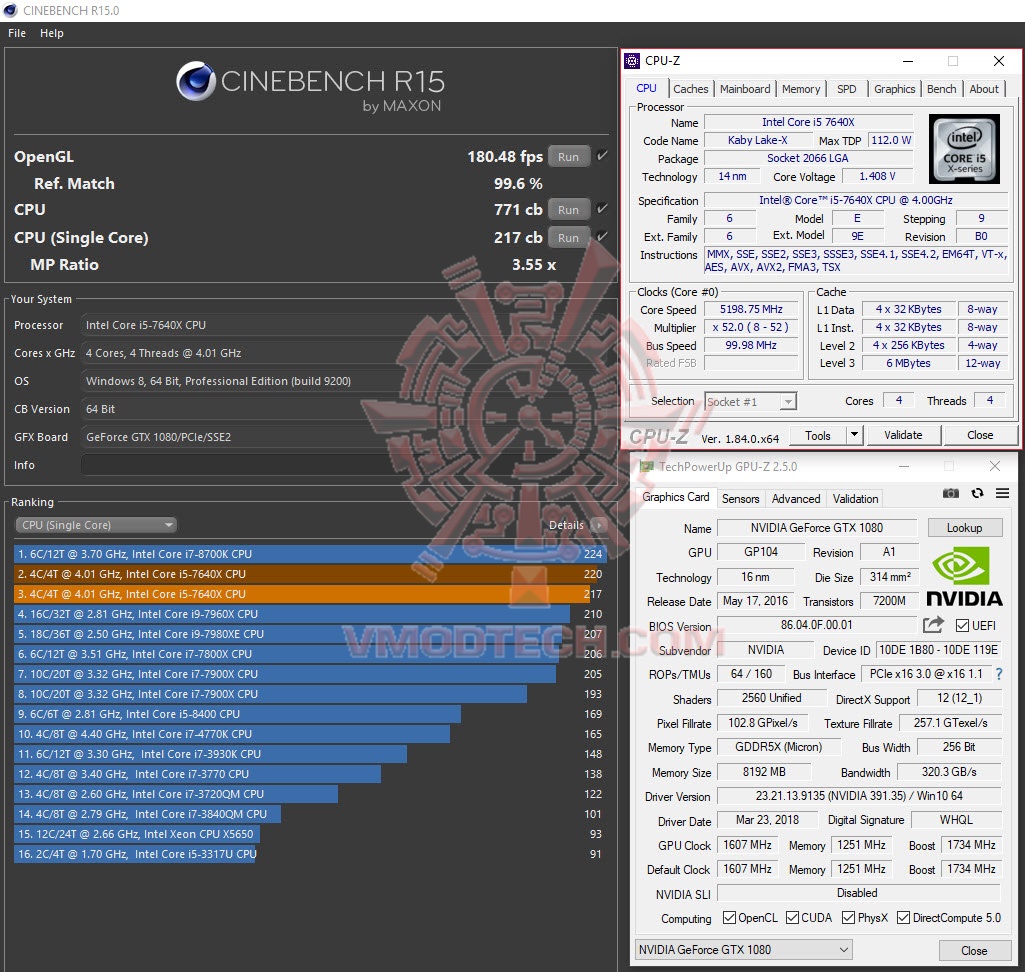Click the Close button in CPU-Z
The width and height of the screenshot is (1025, 972).
coord(979,435)
